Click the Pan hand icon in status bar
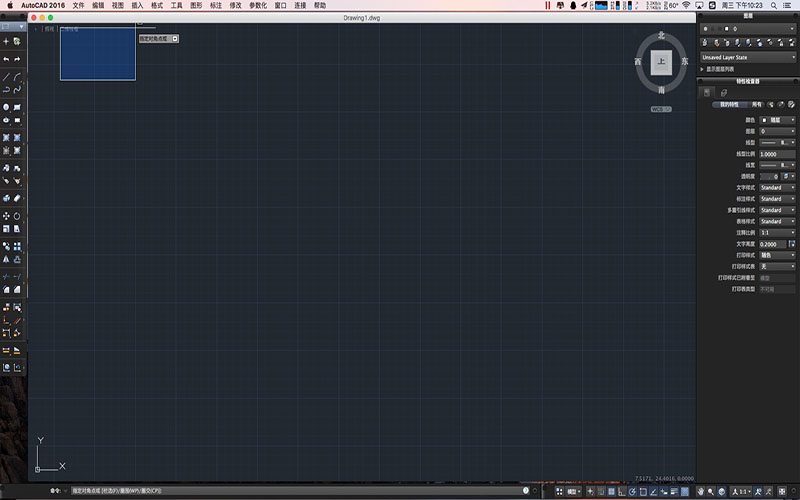This screenshot has height=500, width=800. 700,491
